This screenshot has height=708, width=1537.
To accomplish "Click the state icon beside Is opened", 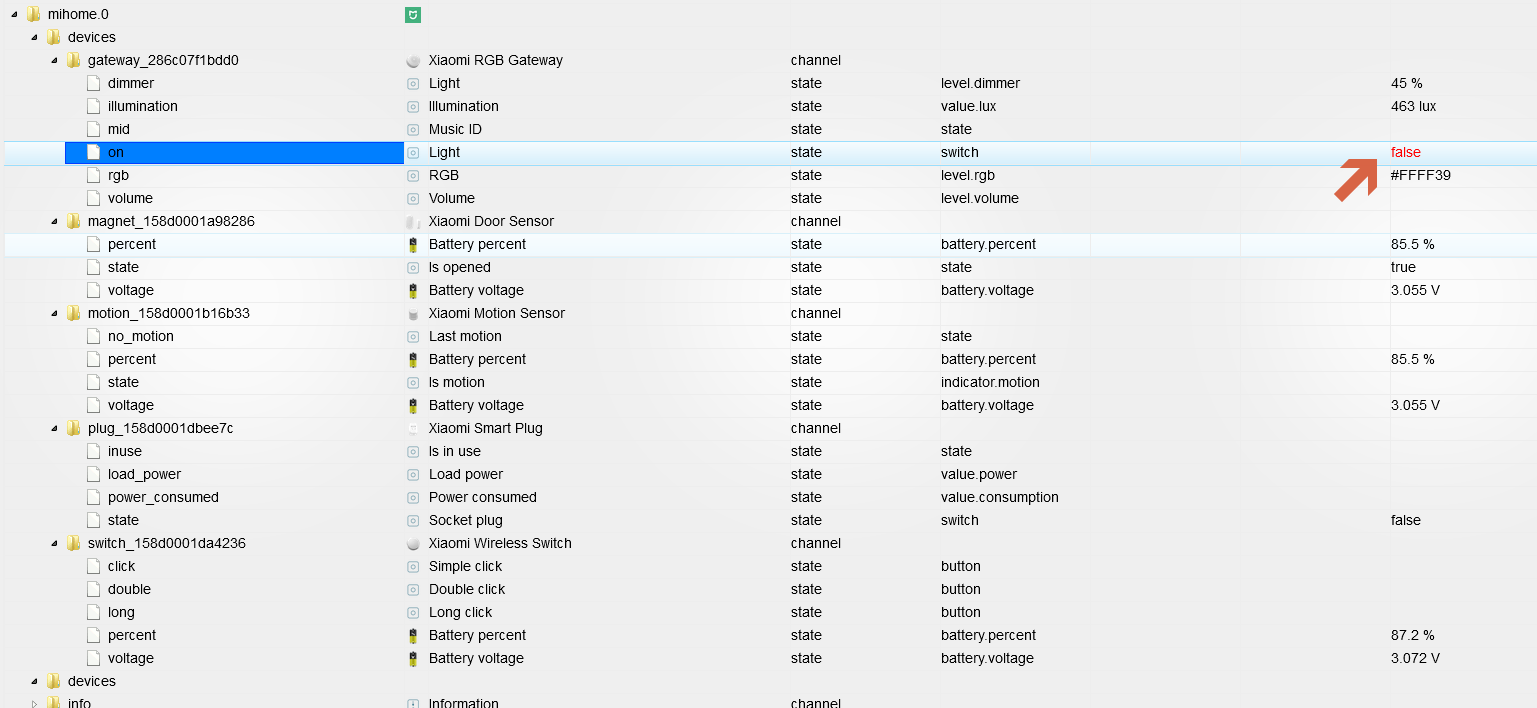I will click(x=412, y=267).
